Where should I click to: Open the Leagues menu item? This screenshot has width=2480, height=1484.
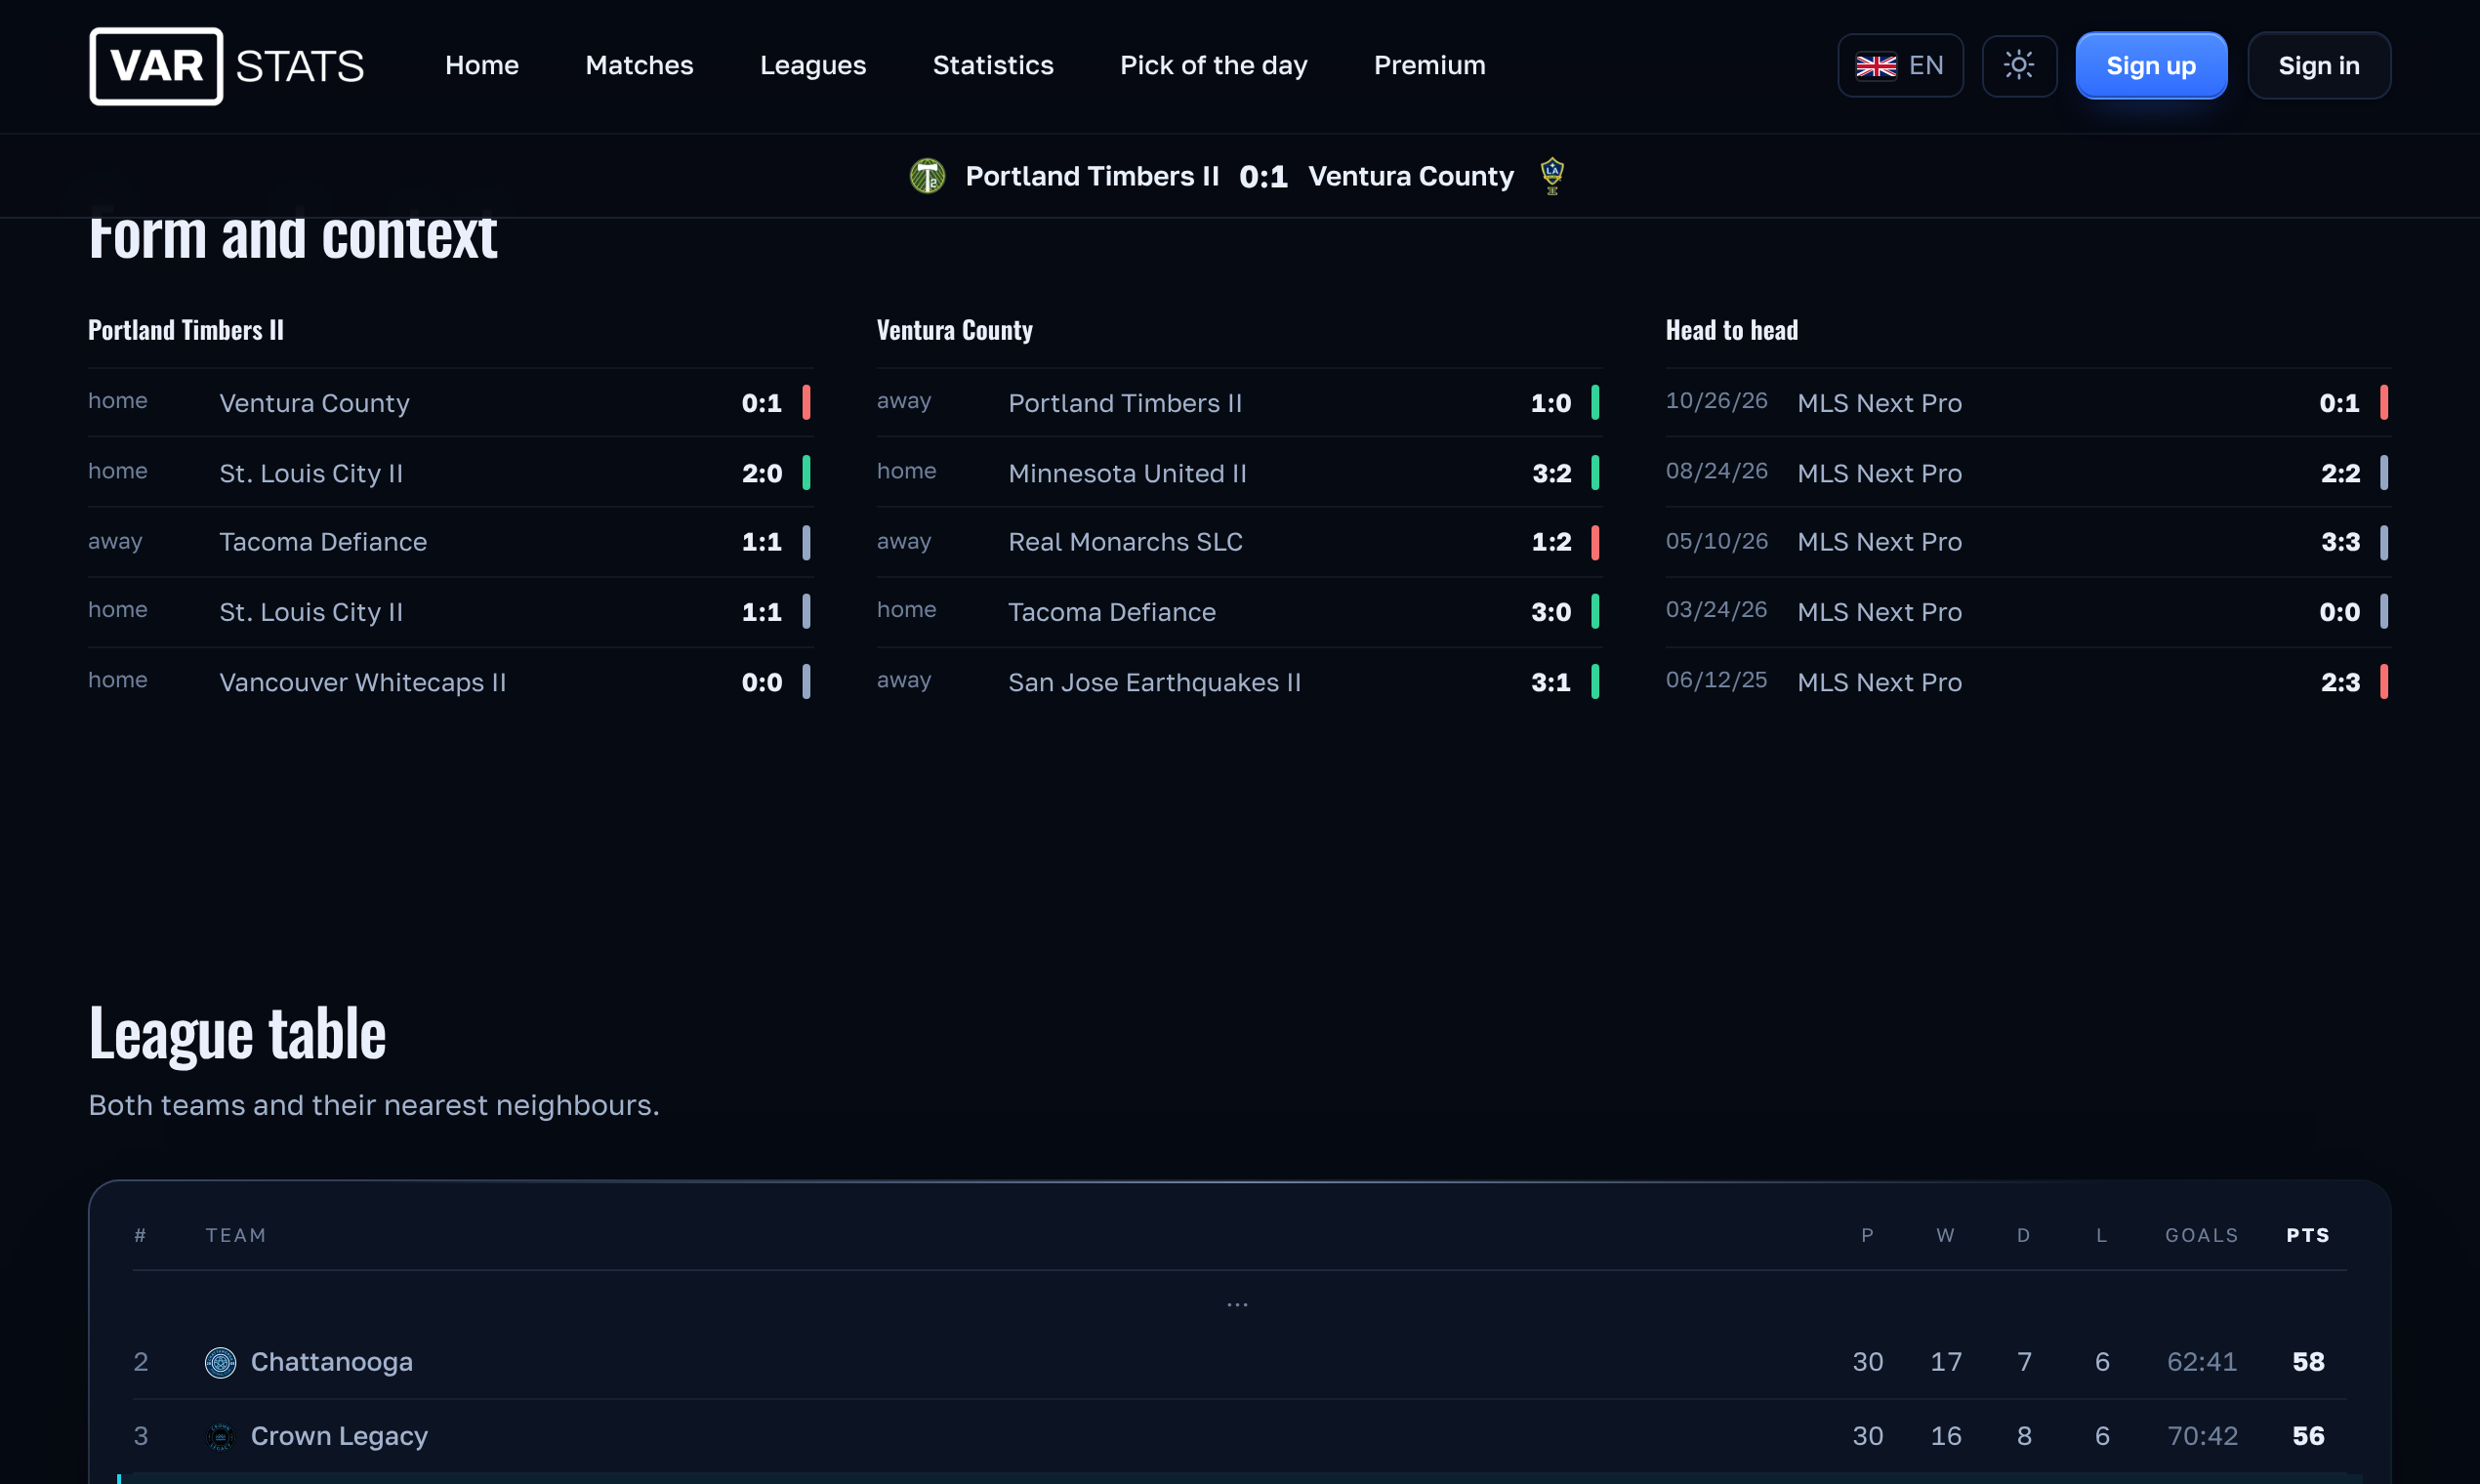pyautogui.click(x=813, y=66)
